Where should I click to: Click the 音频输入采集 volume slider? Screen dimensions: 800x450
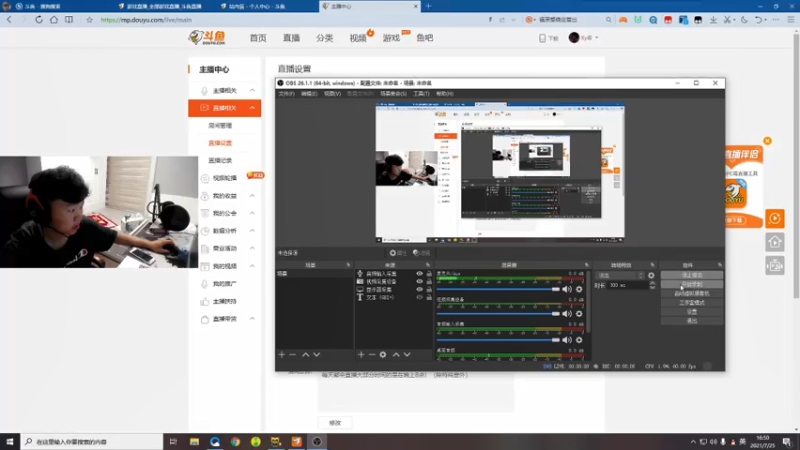(498, 340)
